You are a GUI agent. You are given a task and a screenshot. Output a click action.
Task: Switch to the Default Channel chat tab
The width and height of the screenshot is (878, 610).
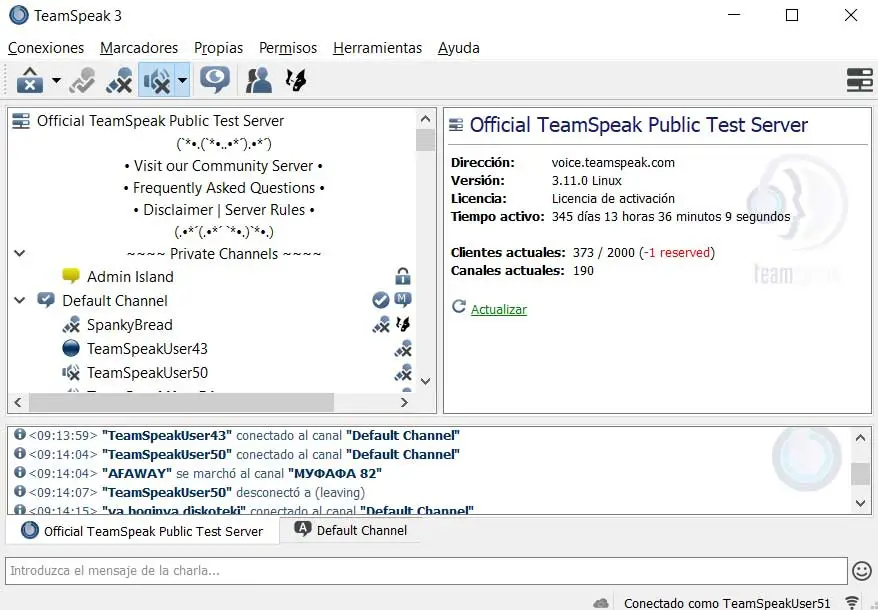tap(351, 530)
